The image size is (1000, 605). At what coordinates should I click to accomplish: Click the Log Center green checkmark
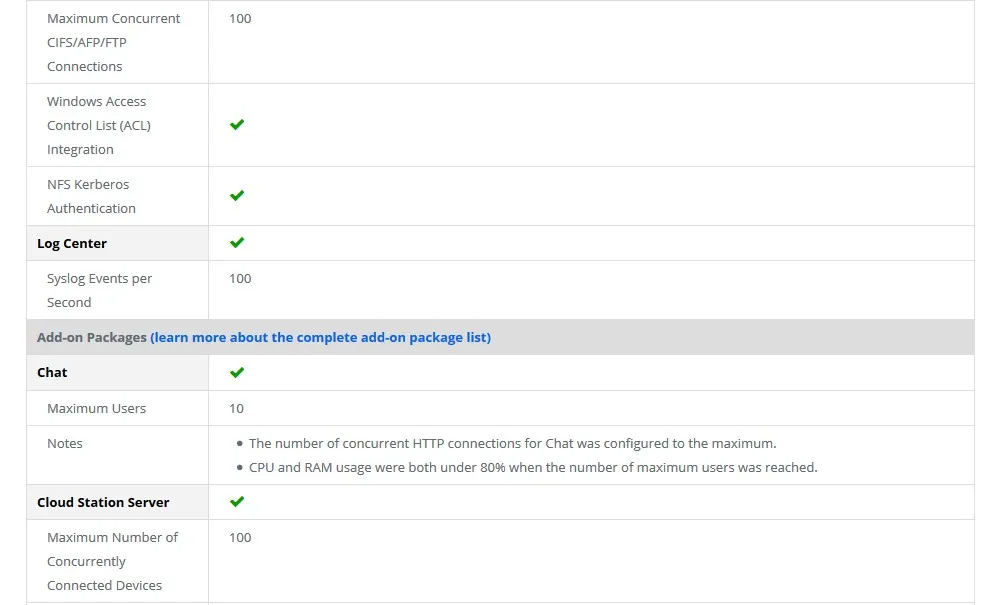point(237,243)
